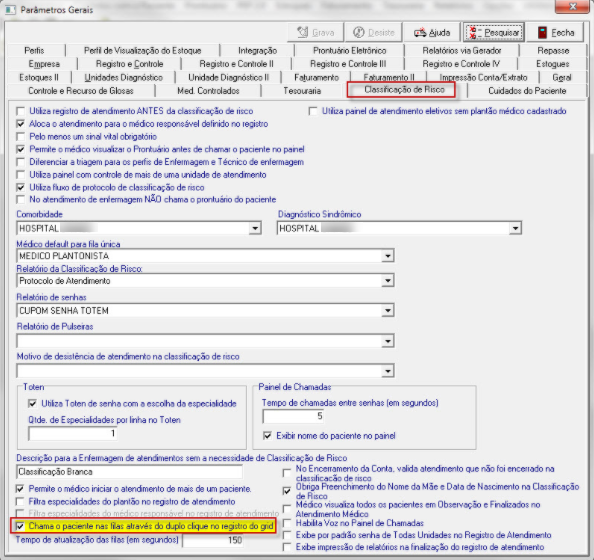Expand the Relatório de senhas dropdown
The width and height of the screenshot is (594, 560).
point(388,311)
